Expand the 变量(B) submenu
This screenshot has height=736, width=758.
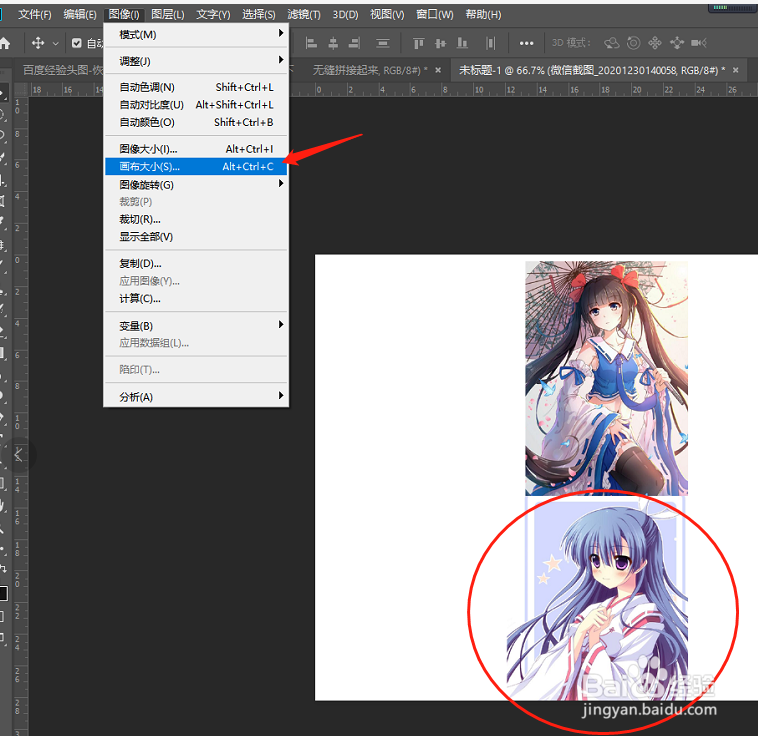[x=196, y=325]
